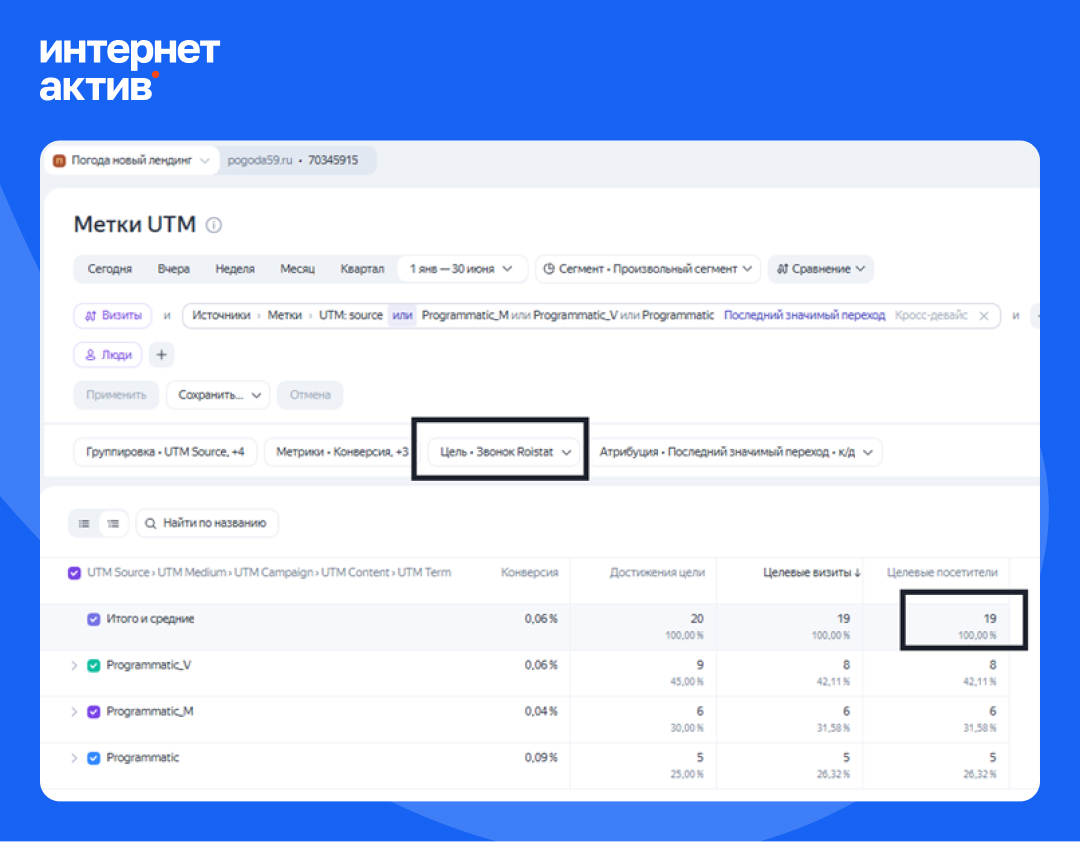Viewport: 1080px width, 842px height.
Task: Click the Programmatic_M conversion value 0,04 %
Action: pyautogui.click(x=541, y=712)
